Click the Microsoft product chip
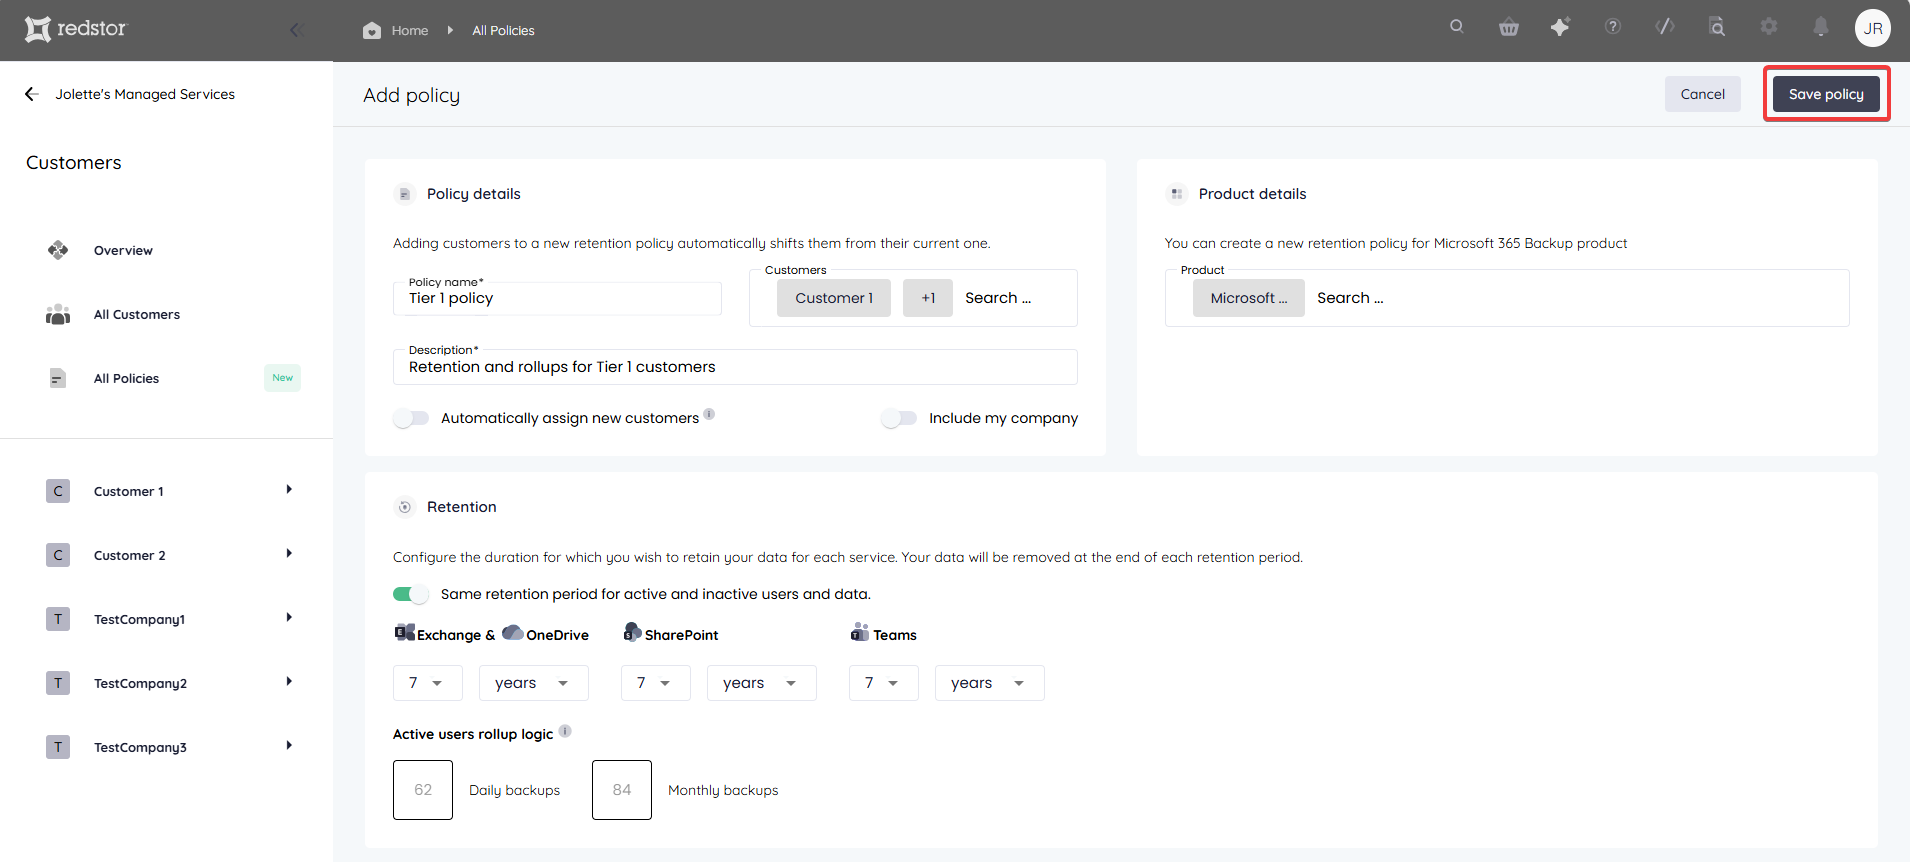1910x862 pixels. pos(1249,298)
